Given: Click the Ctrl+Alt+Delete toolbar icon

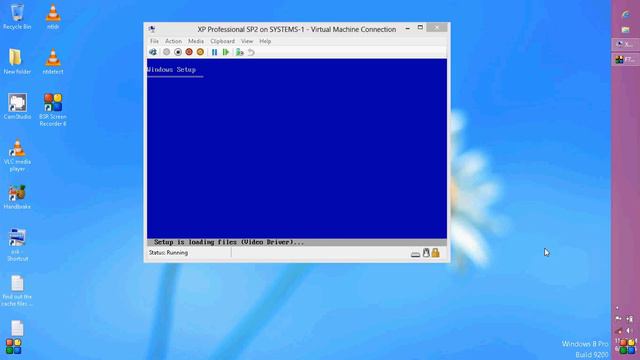Looking at the screenshot, I should (x=153, y=52).
